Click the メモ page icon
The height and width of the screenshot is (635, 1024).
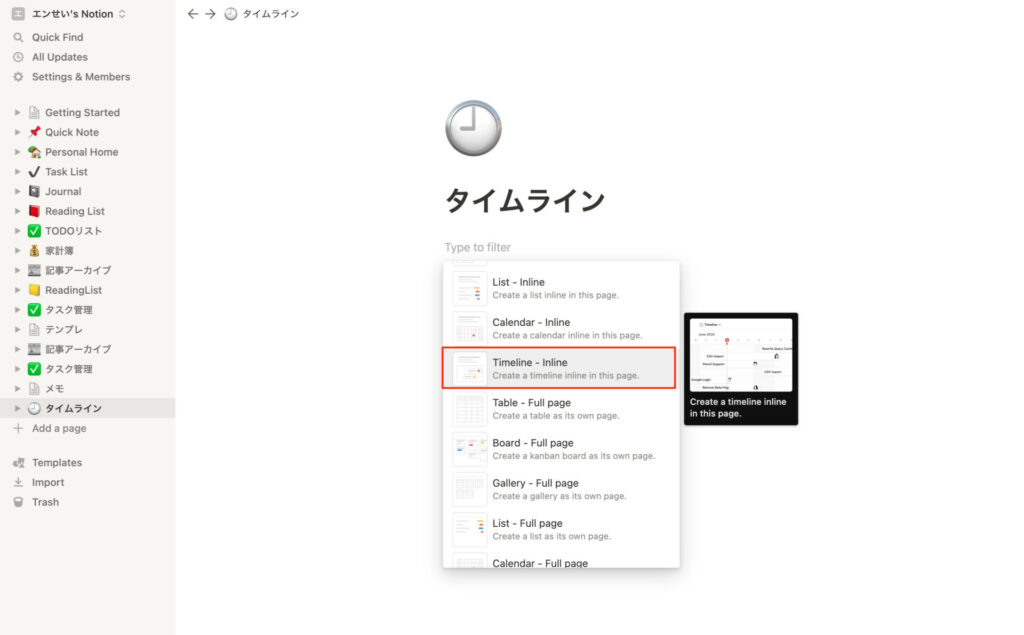[35, 389]
